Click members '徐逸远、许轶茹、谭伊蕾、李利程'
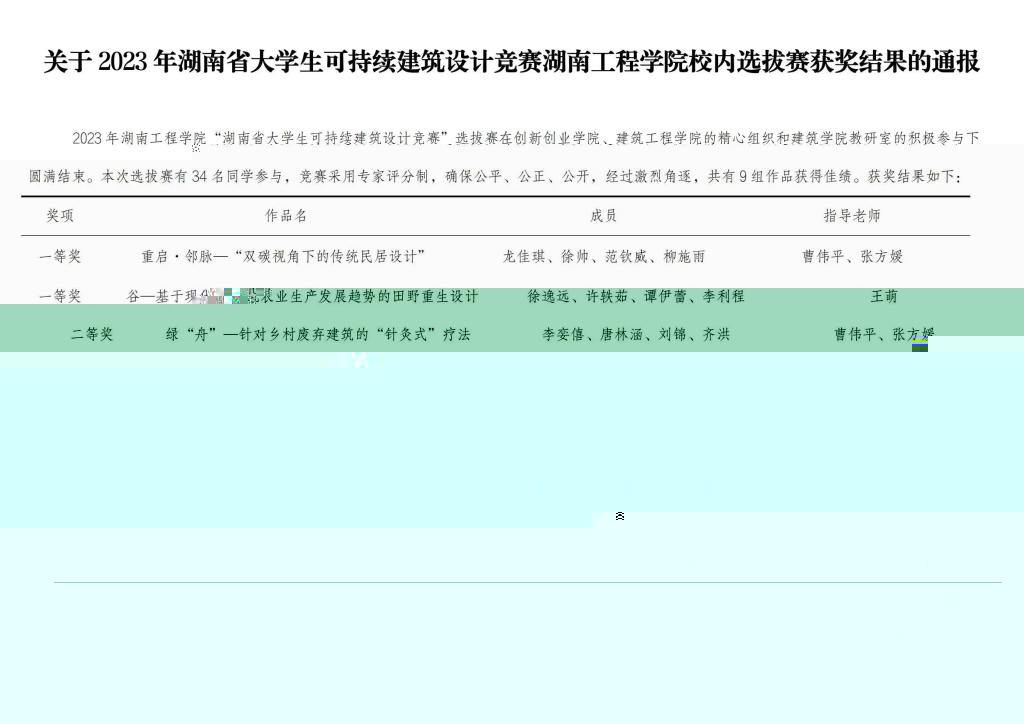This screenshot has width=1024, height=724. (636, 296)
